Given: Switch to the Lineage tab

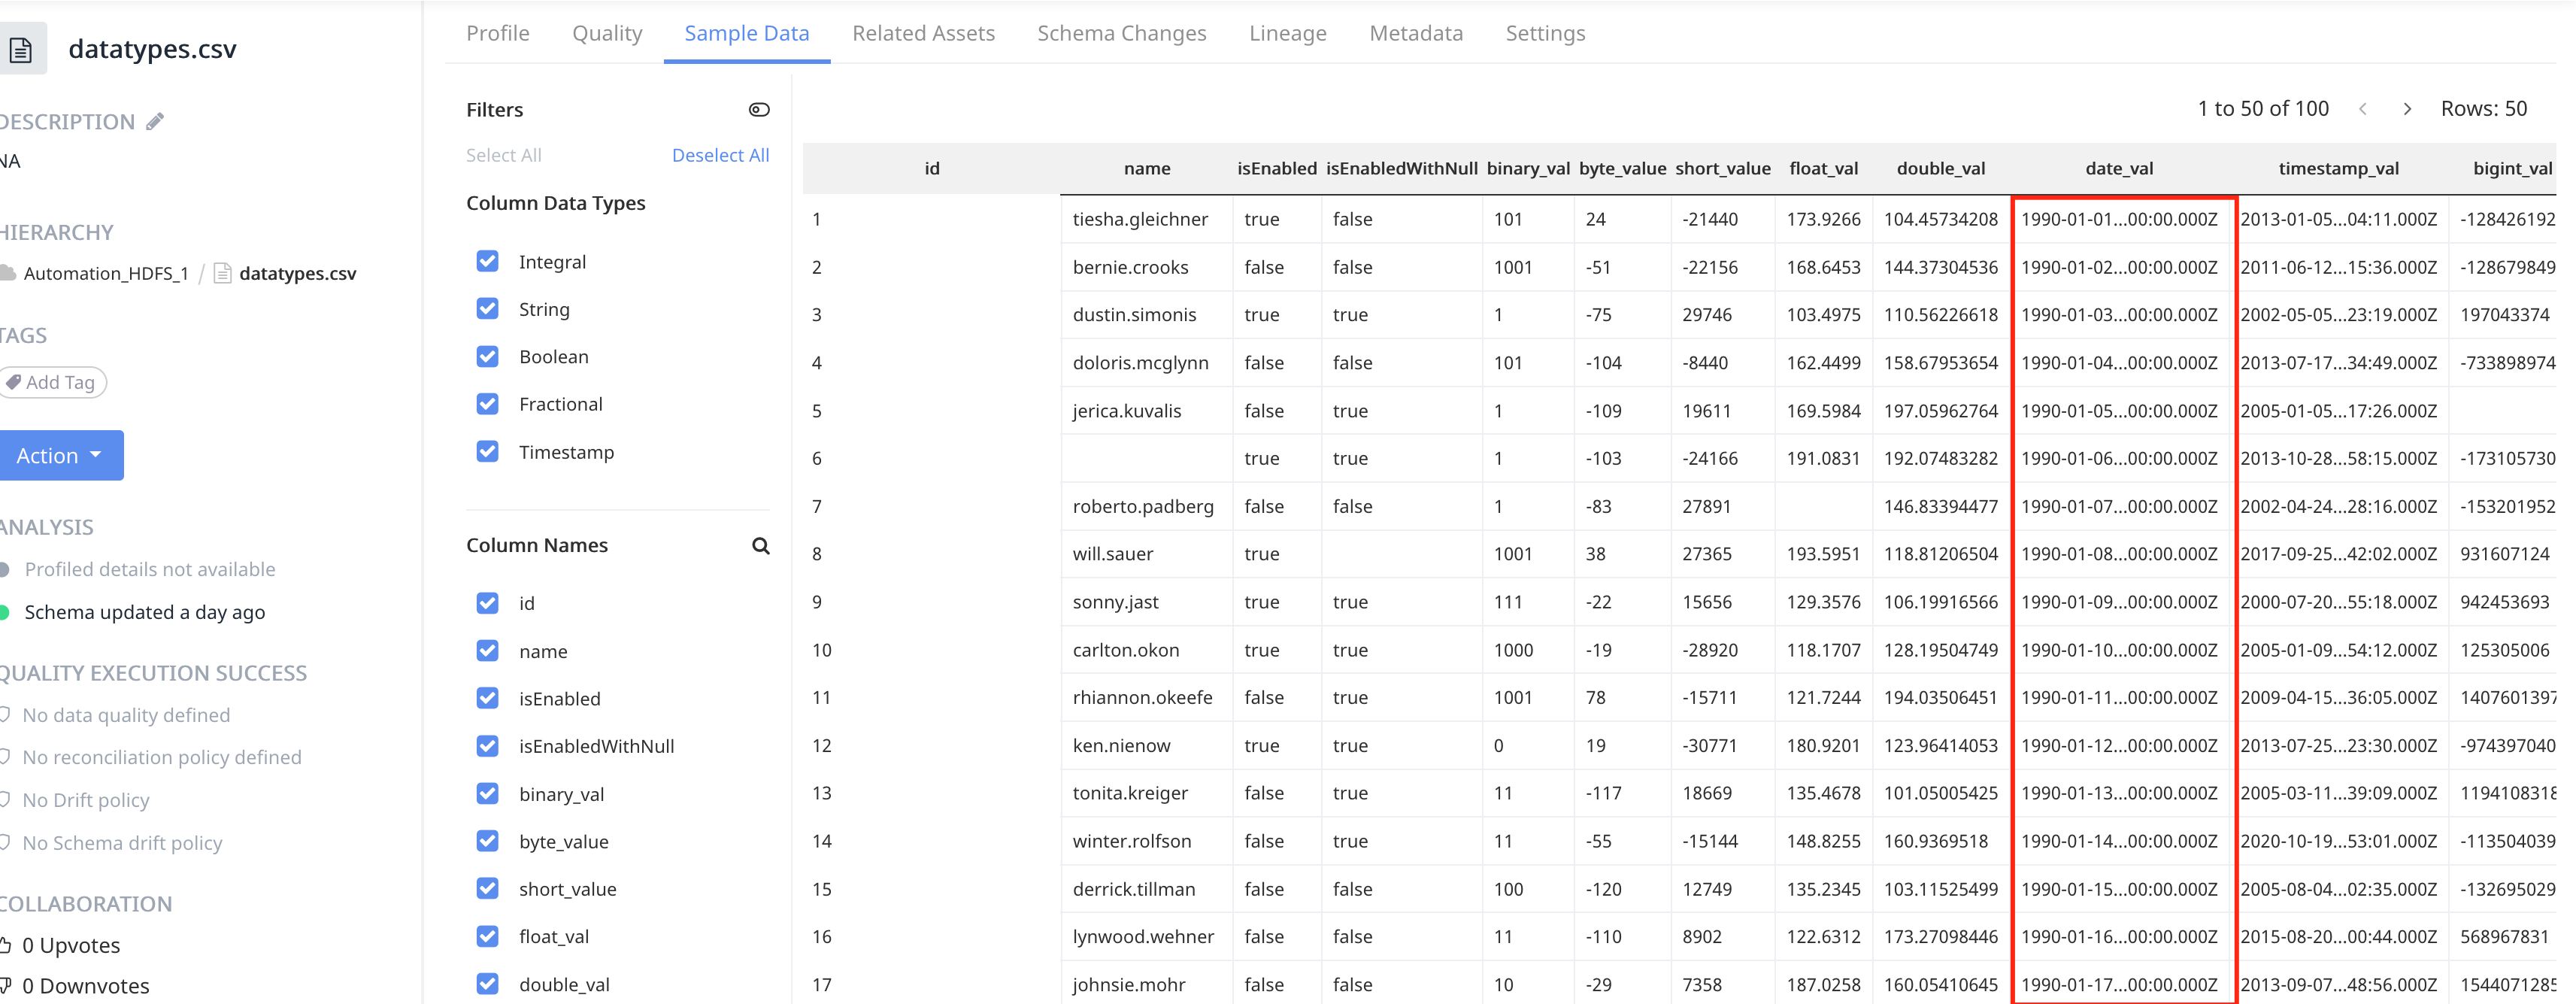Looking at the screenshot, I should 1287,33.
